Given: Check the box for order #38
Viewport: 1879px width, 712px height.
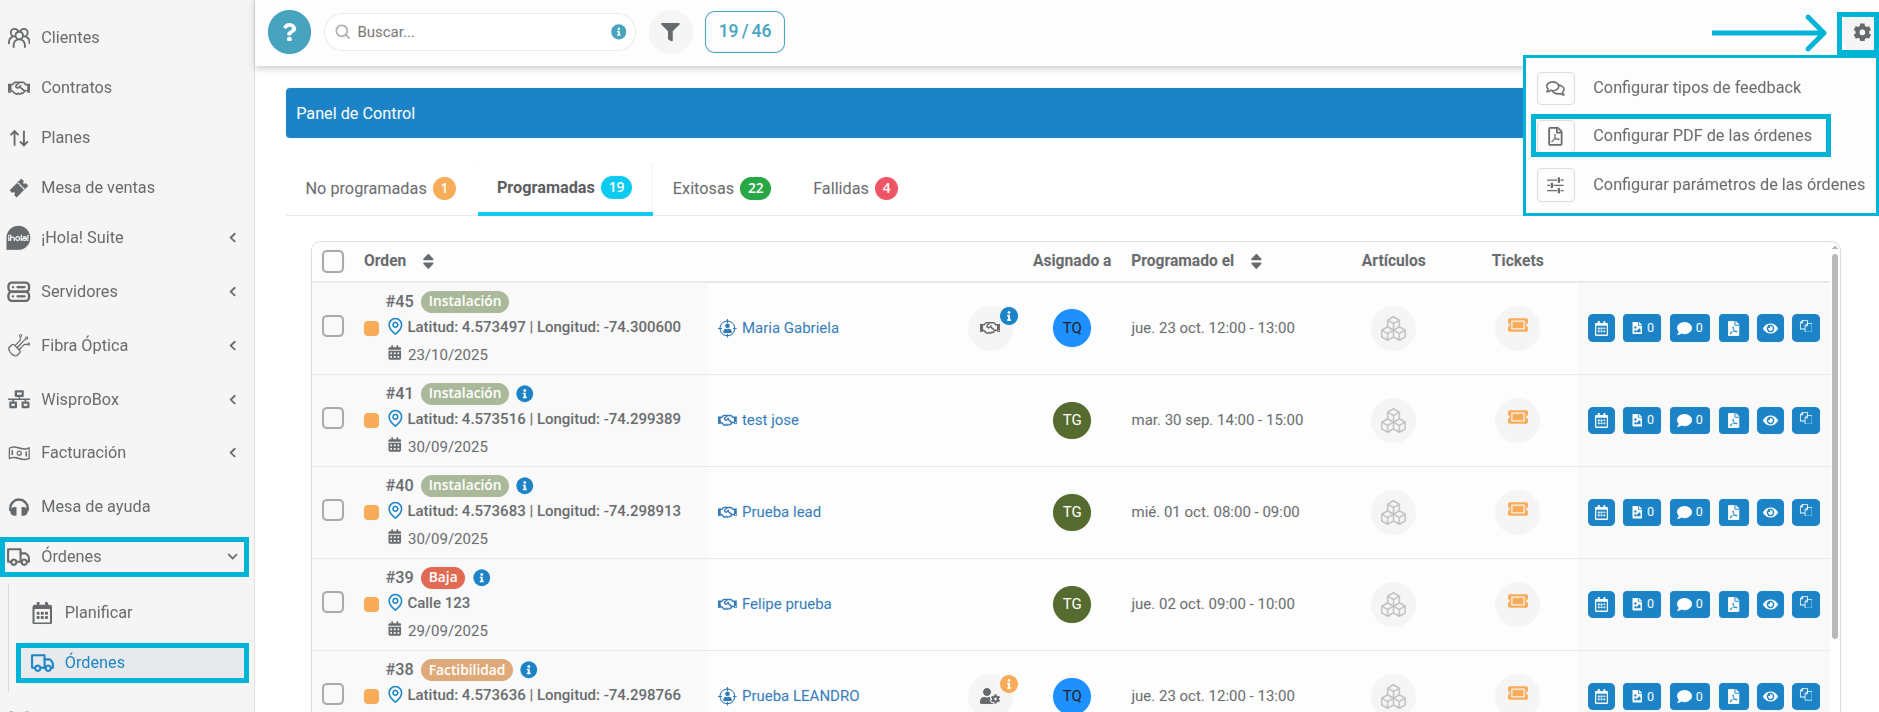Looking at the screenshot, I should (333, 695).
